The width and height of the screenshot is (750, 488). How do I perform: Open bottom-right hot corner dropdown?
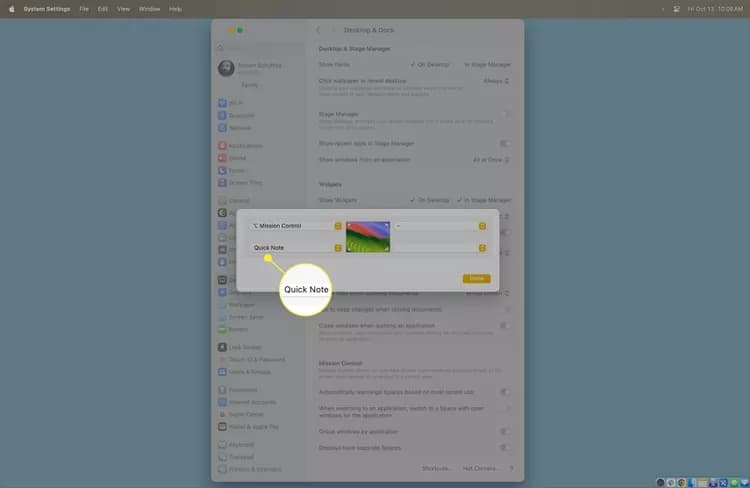pos(441,248)
